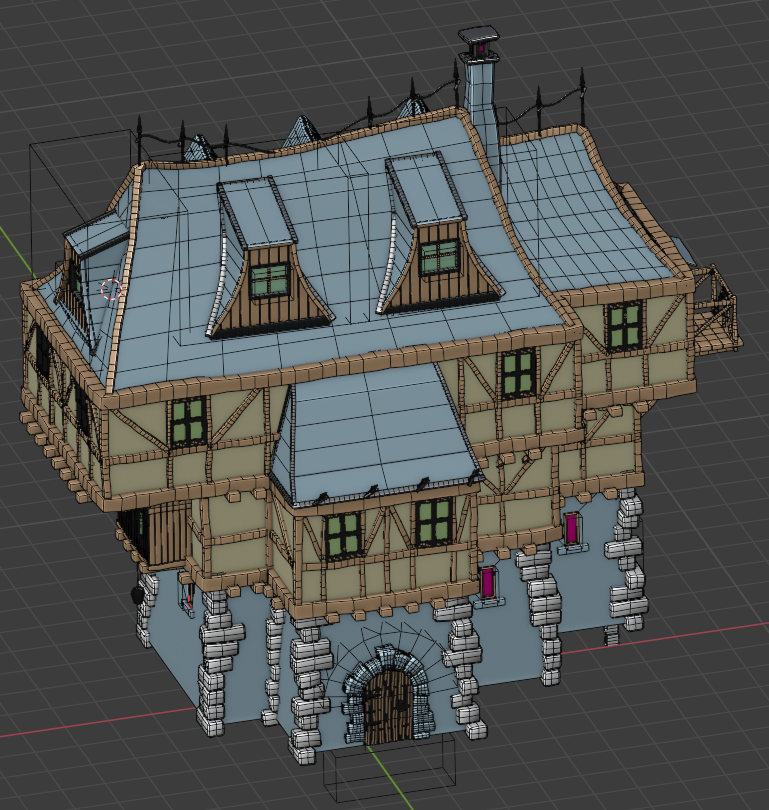Click the 3D cursor on the left roof

pos(111,290)
